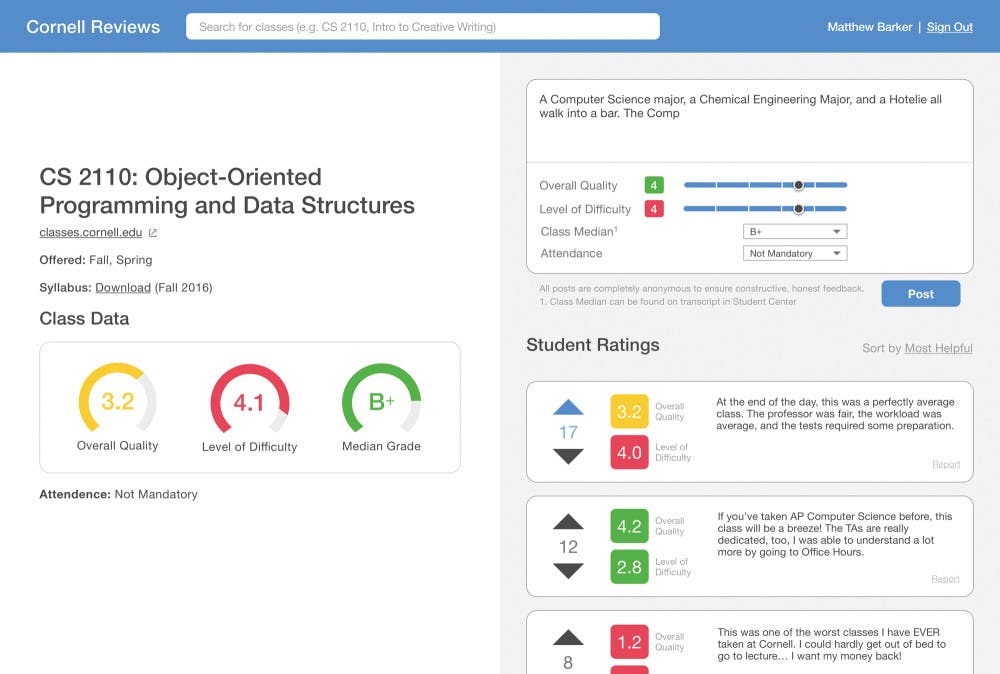The image size is (1000, 674).
Task: Downvote the review with 12 votes
Action: coord(568,571)
